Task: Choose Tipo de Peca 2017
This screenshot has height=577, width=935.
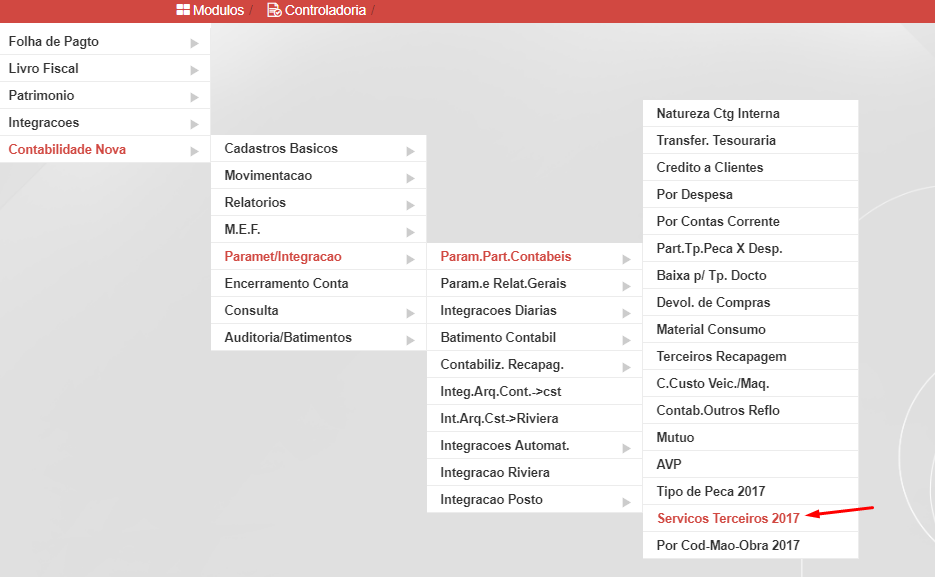Action: pos(750,491)
